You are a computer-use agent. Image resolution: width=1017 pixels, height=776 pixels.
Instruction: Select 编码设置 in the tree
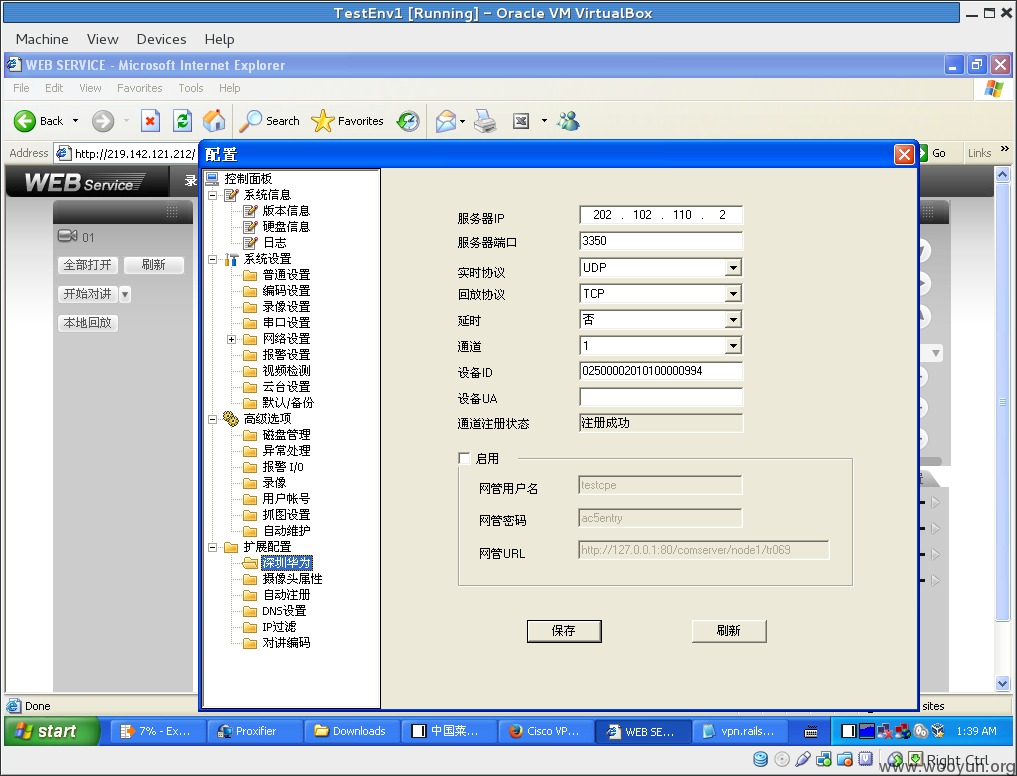click(x=286, y=291)
